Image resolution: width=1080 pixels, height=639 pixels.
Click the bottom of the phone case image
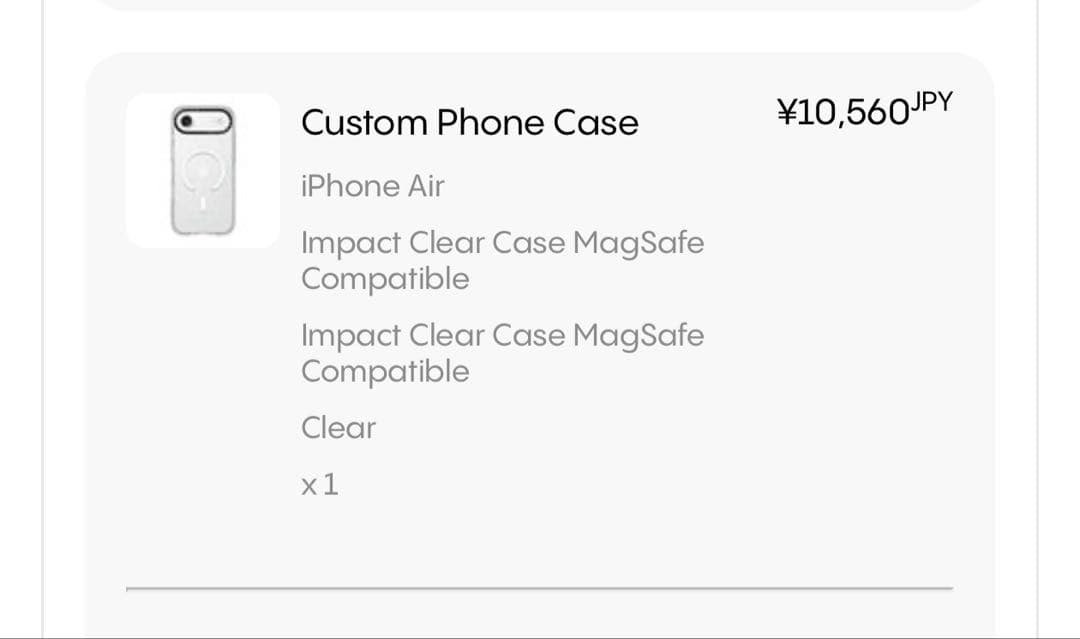203,226
